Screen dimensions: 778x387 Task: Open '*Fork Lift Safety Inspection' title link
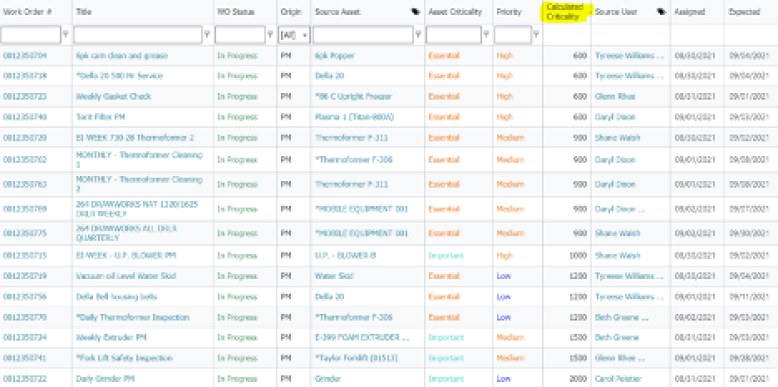124,358
